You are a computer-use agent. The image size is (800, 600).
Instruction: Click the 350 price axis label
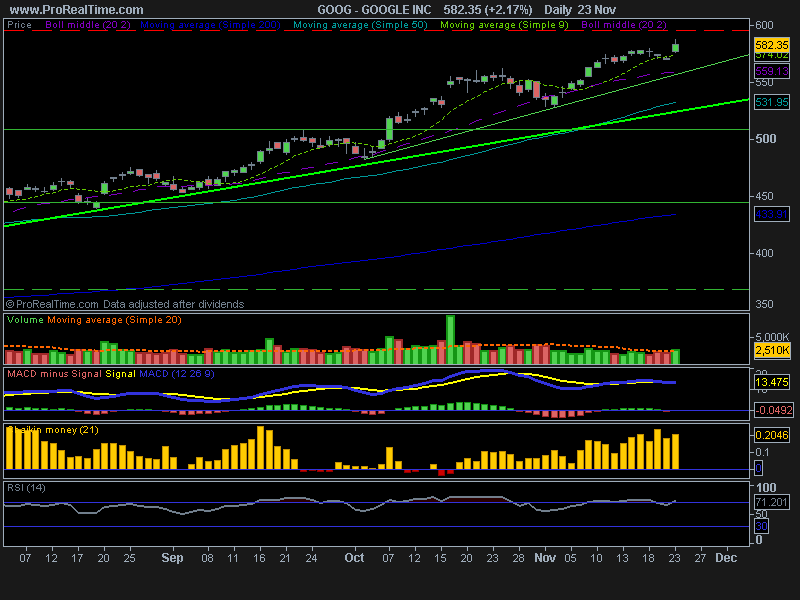point(764,304)
